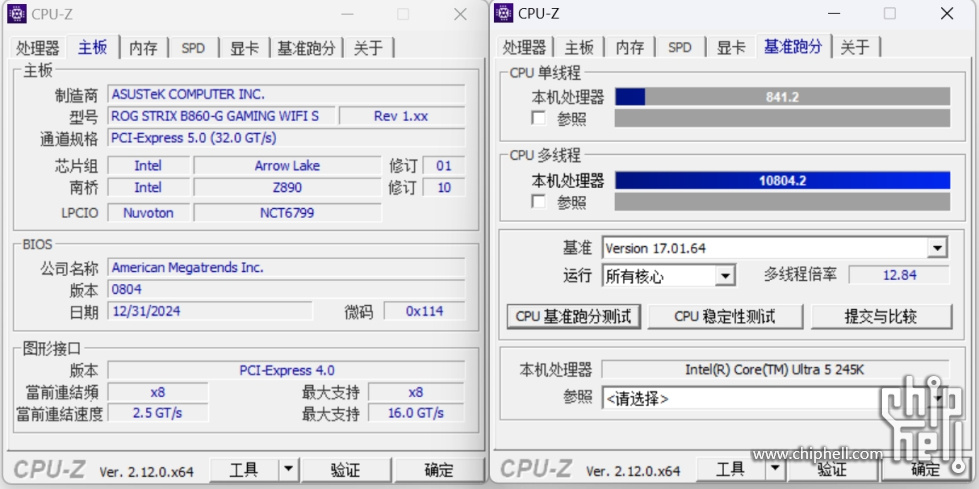Screen dimensions: 979x489
Task: Click the 通道规格 PCI-Express 5.0 field
Action: point(286,137)
